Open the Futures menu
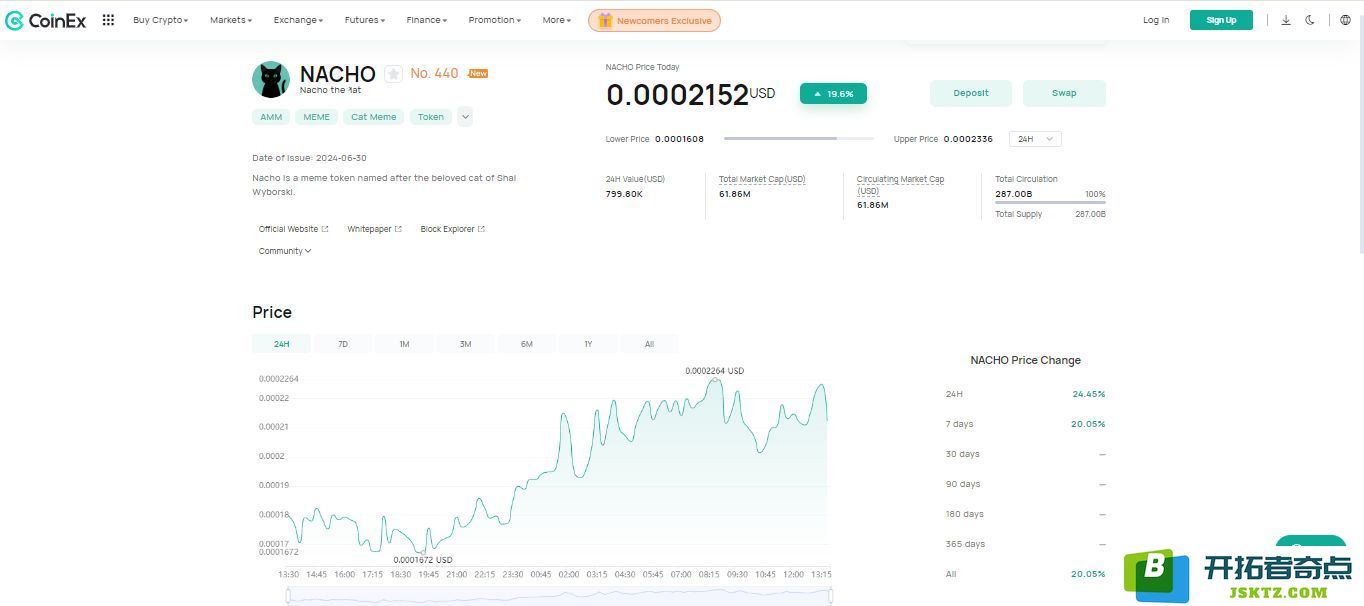The width and height of the screenshot is (1364, 606). pos(365,20)
